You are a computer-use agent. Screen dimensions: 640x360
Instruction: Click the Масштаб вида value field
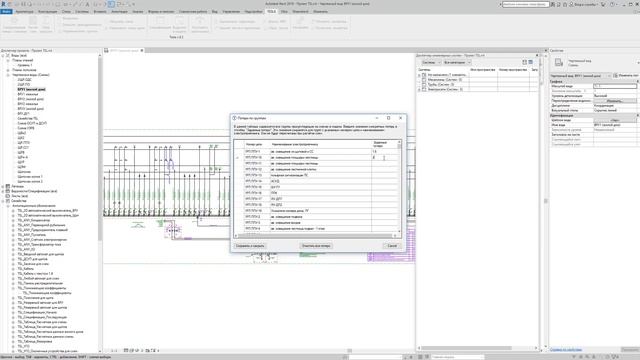point(615,86)
